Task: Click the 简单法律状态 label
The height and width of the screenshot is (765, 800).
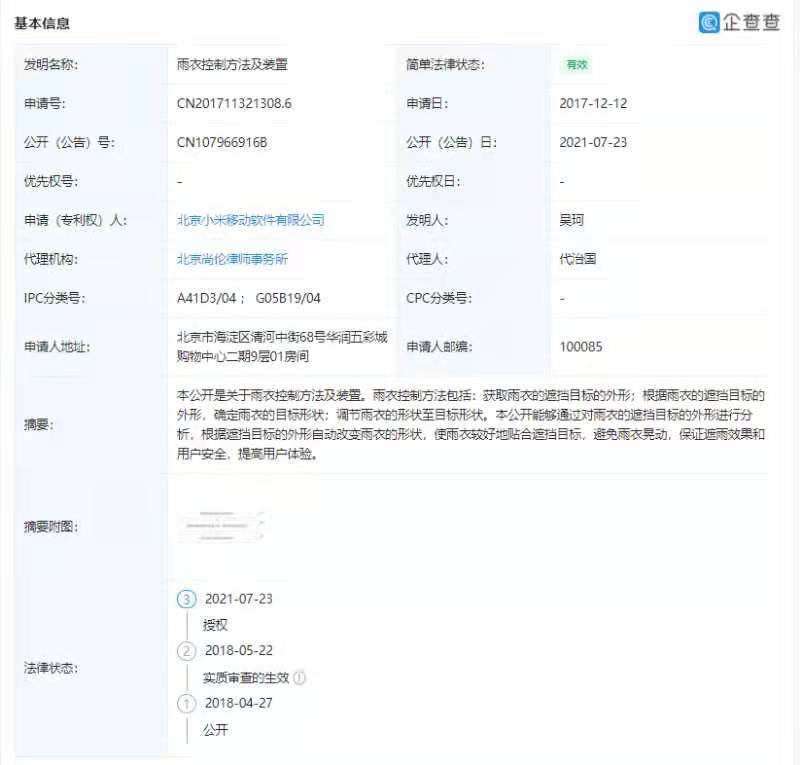Action: pyautogui.click(x=445, y=64)
